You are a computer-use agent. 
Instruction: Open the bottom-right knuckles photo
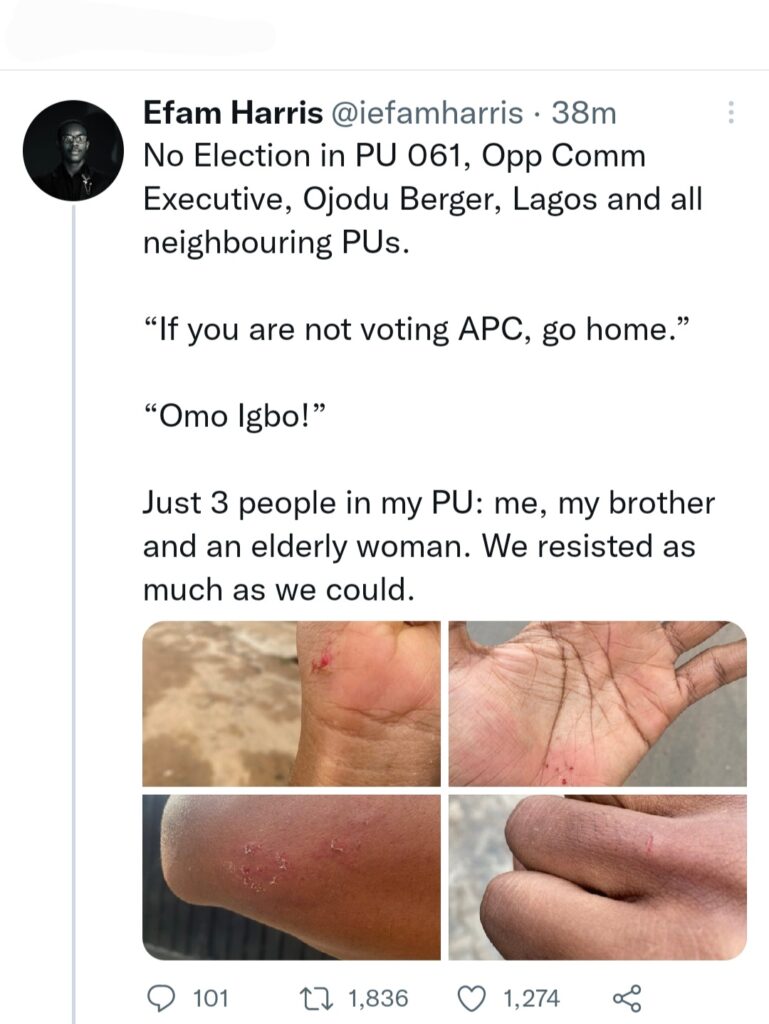click(x=597, y=877)
